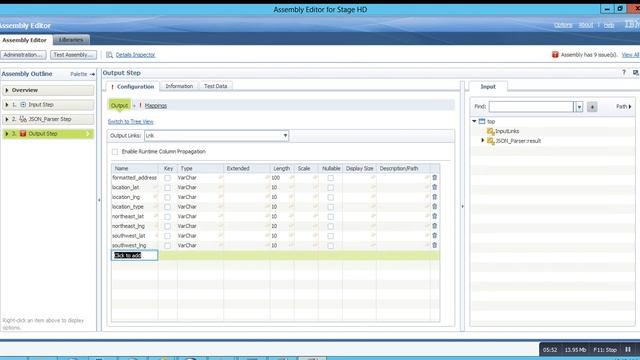The image size is (640, 360).
Task: Click trash icon for location_type row
Action: point(434,207)
